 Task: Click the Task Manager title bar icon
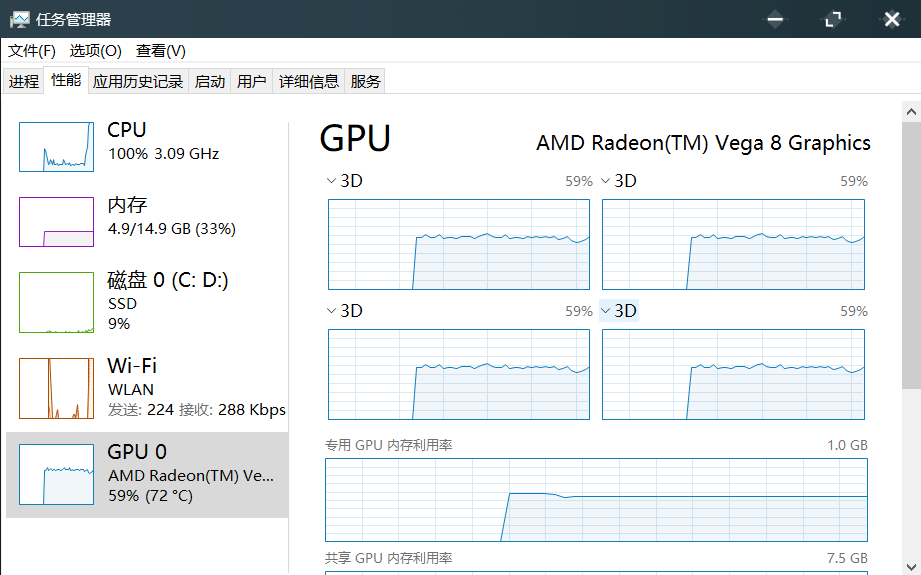[x=19, y=19]
